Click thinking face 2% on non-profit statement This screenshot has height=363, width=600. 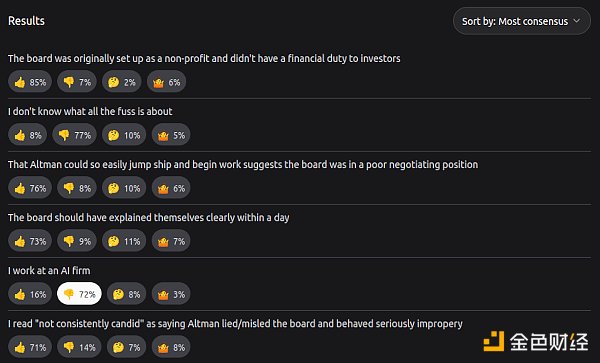(x=122, y=82)
